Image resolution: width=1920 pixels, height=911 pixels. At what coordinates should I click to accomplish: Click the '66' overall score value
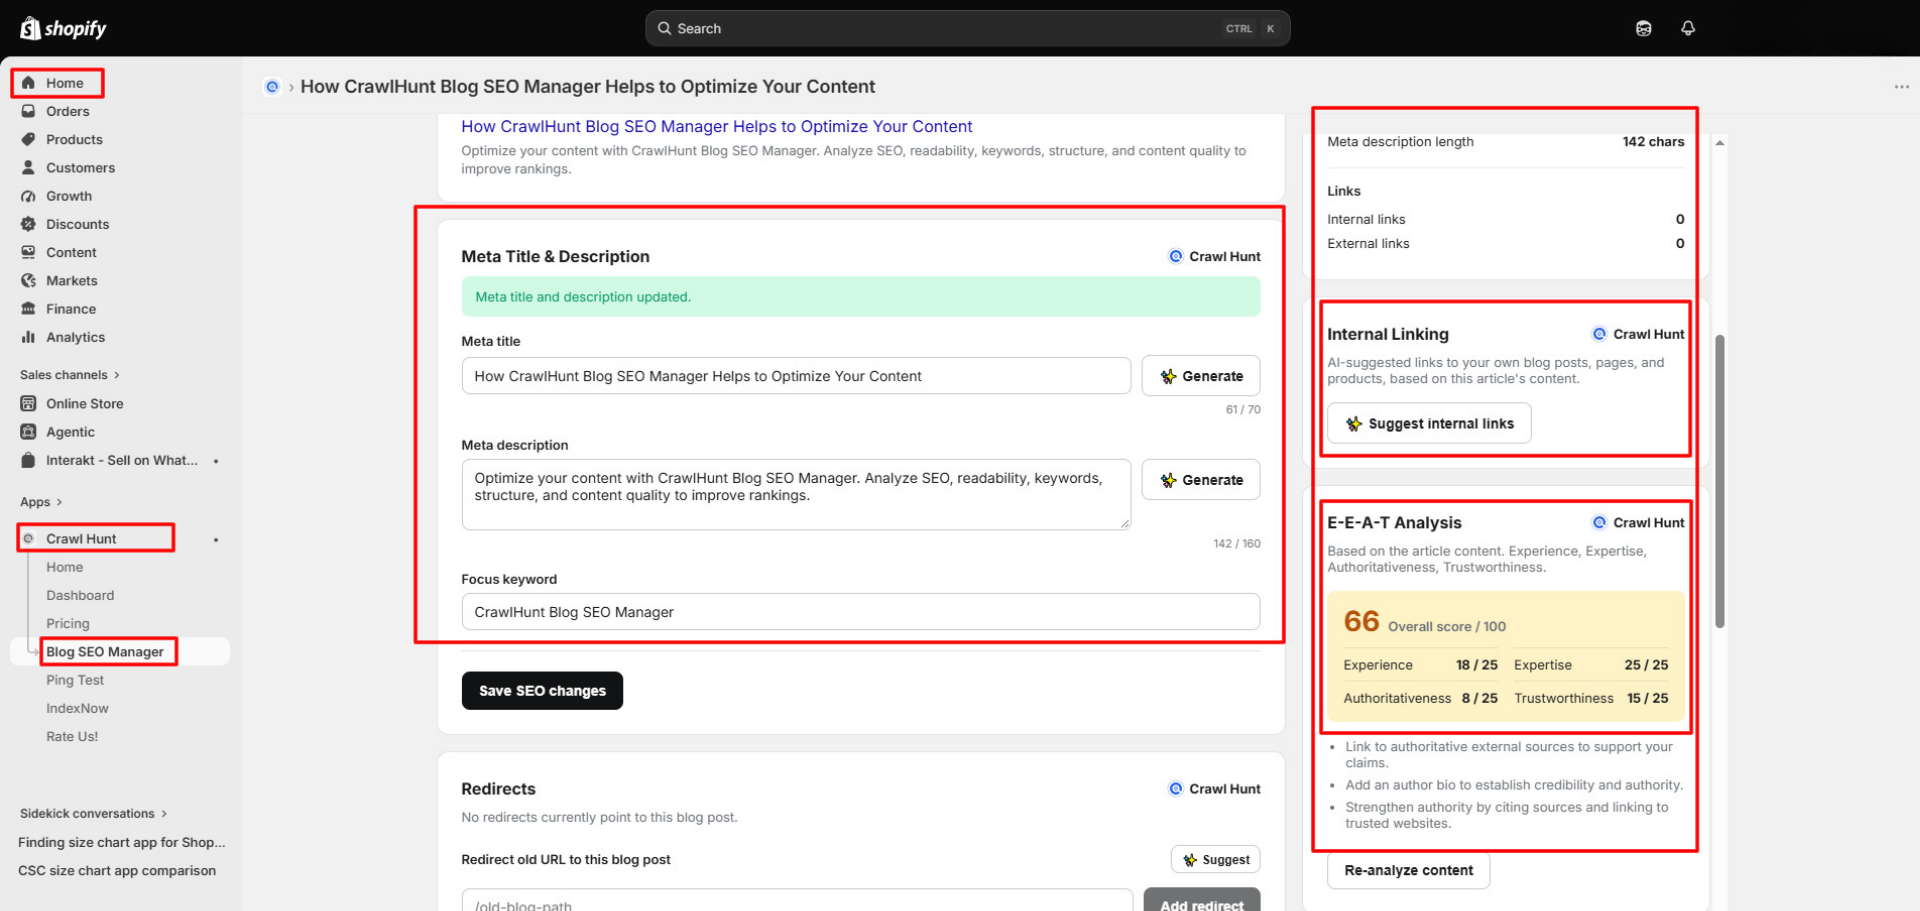click(1361, 621)
